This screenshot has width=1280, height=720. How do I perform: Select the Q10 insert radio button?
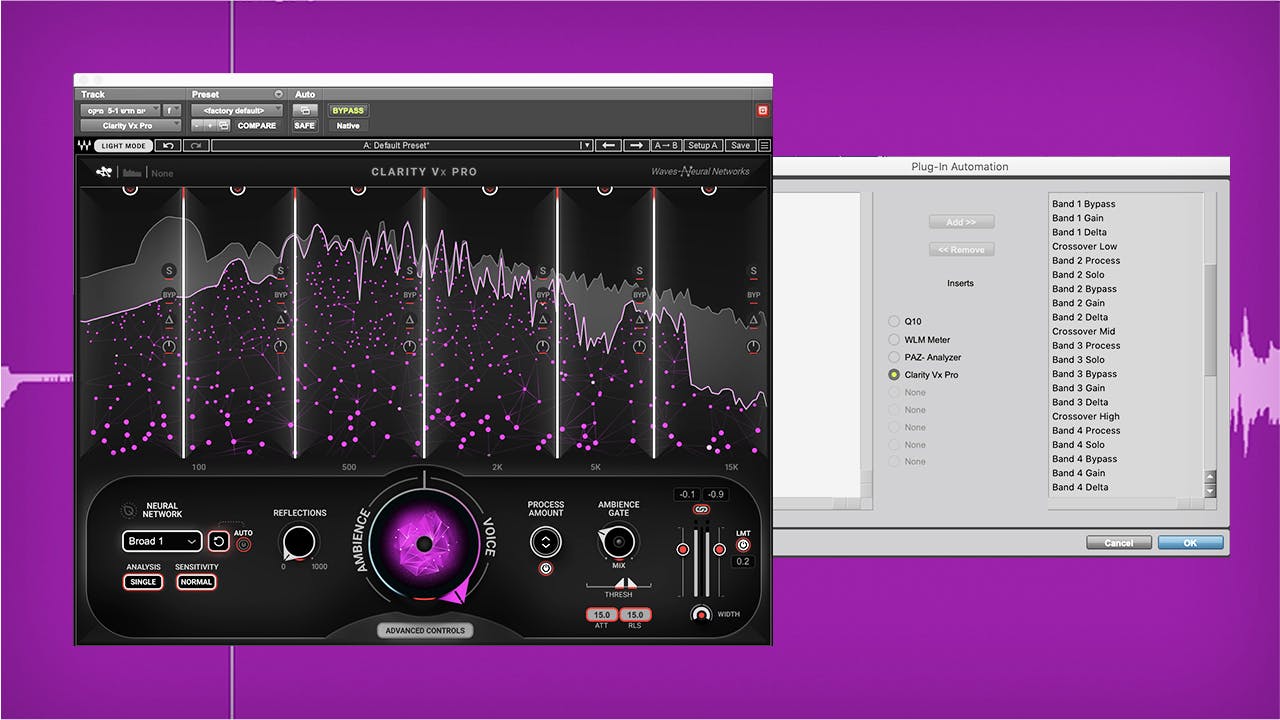(x=894, y=322)
